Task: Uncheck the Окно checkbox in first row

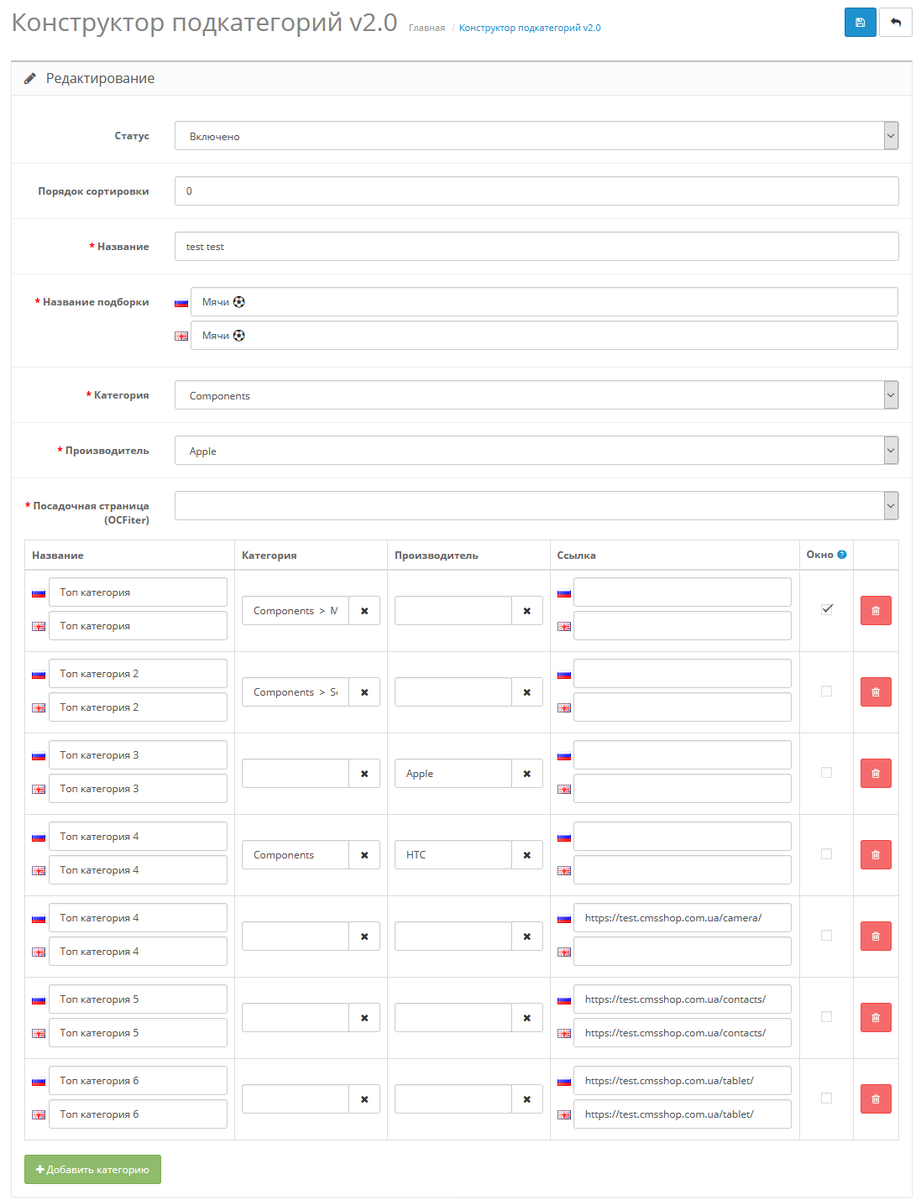Action: [x=827, y=609]
